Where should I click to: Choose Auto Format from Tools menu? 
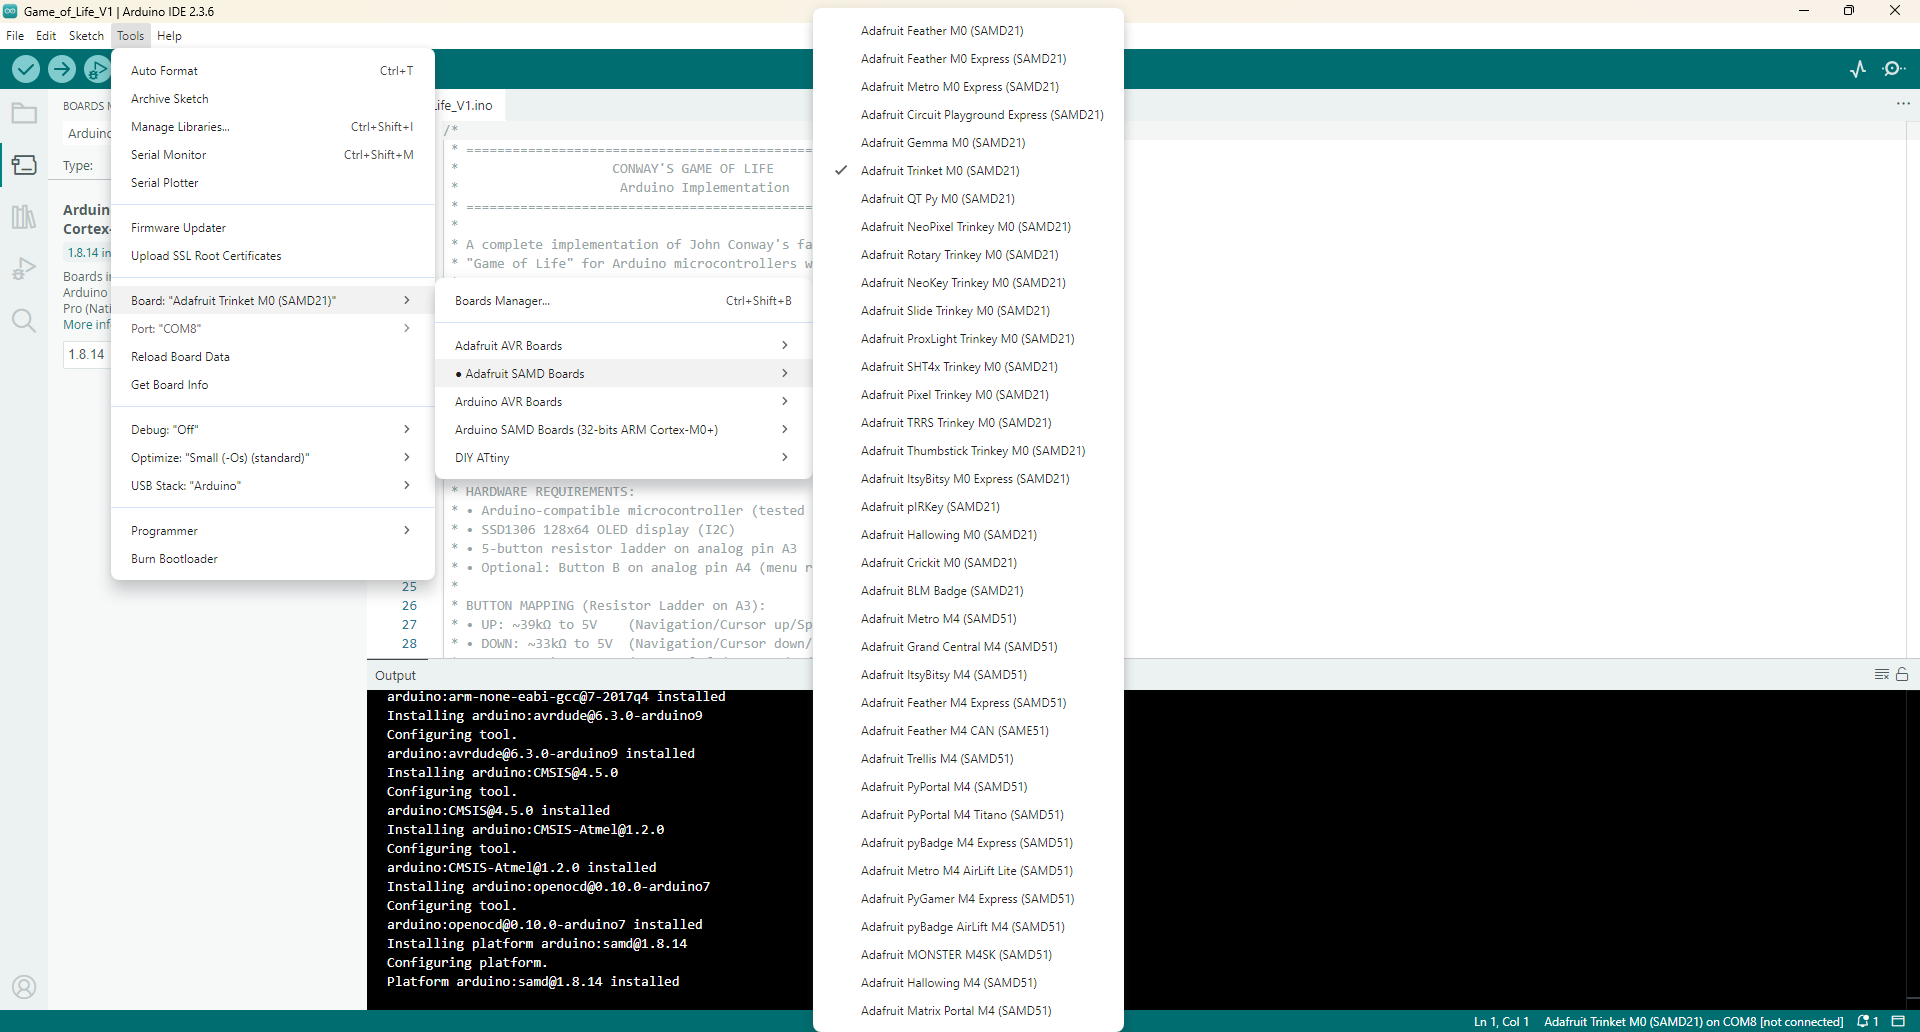pyautogui.click(x=272, y=71)
